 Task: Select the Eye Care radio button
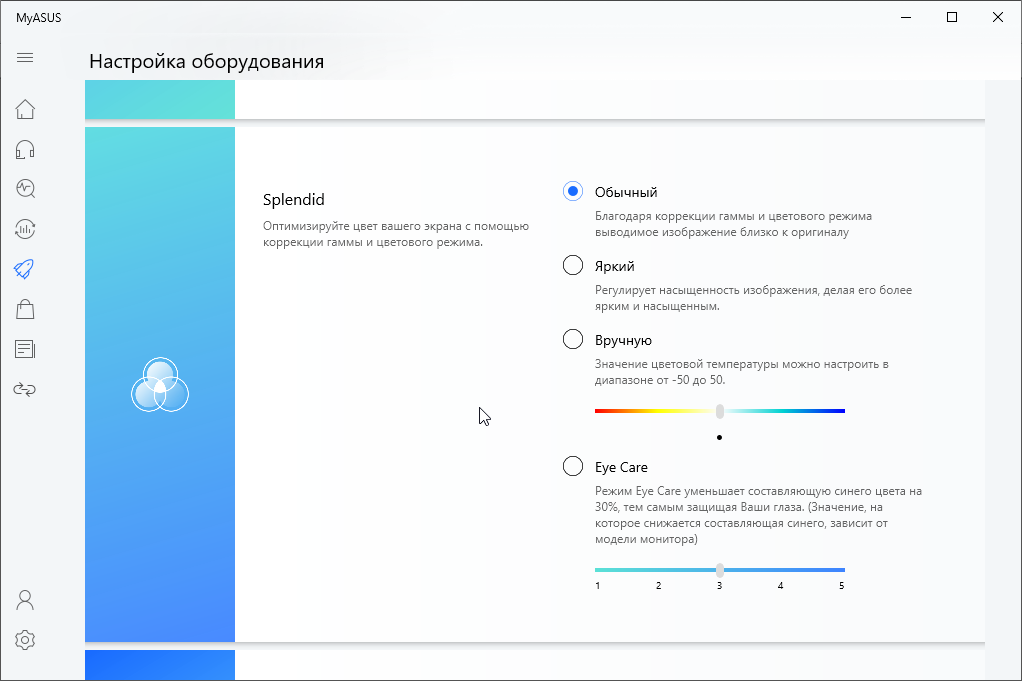click(x=573, y=466)
